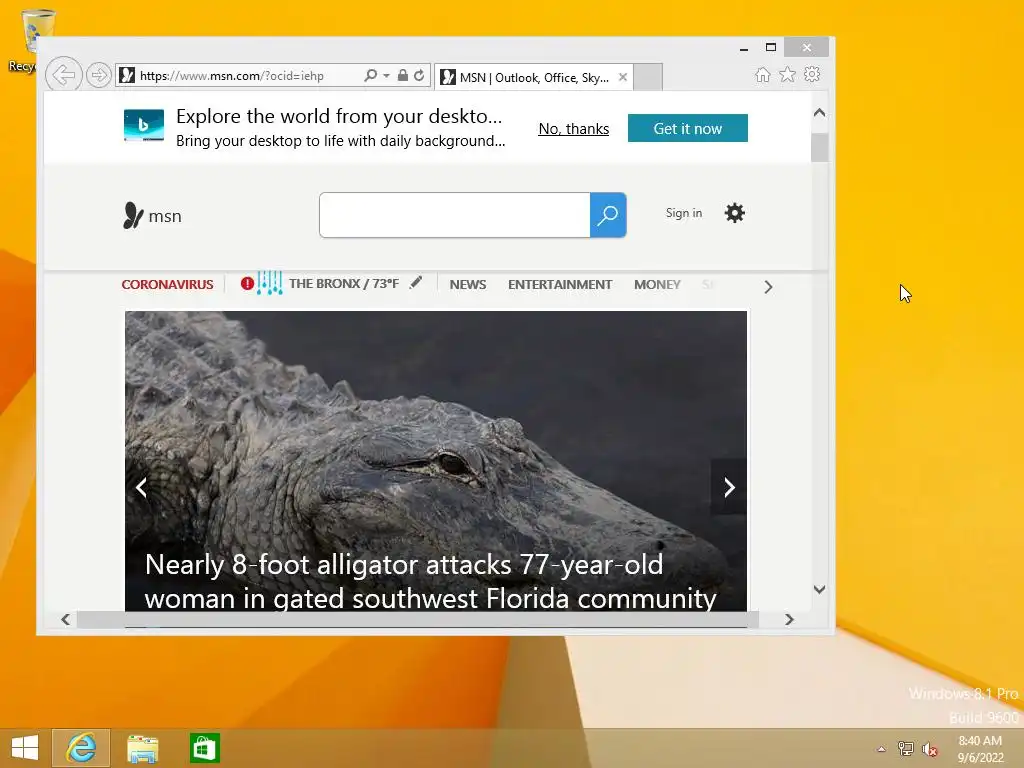Show previous story with the left carousel arrow
This screenshot has height=768, width=1024.
(141, 487)
